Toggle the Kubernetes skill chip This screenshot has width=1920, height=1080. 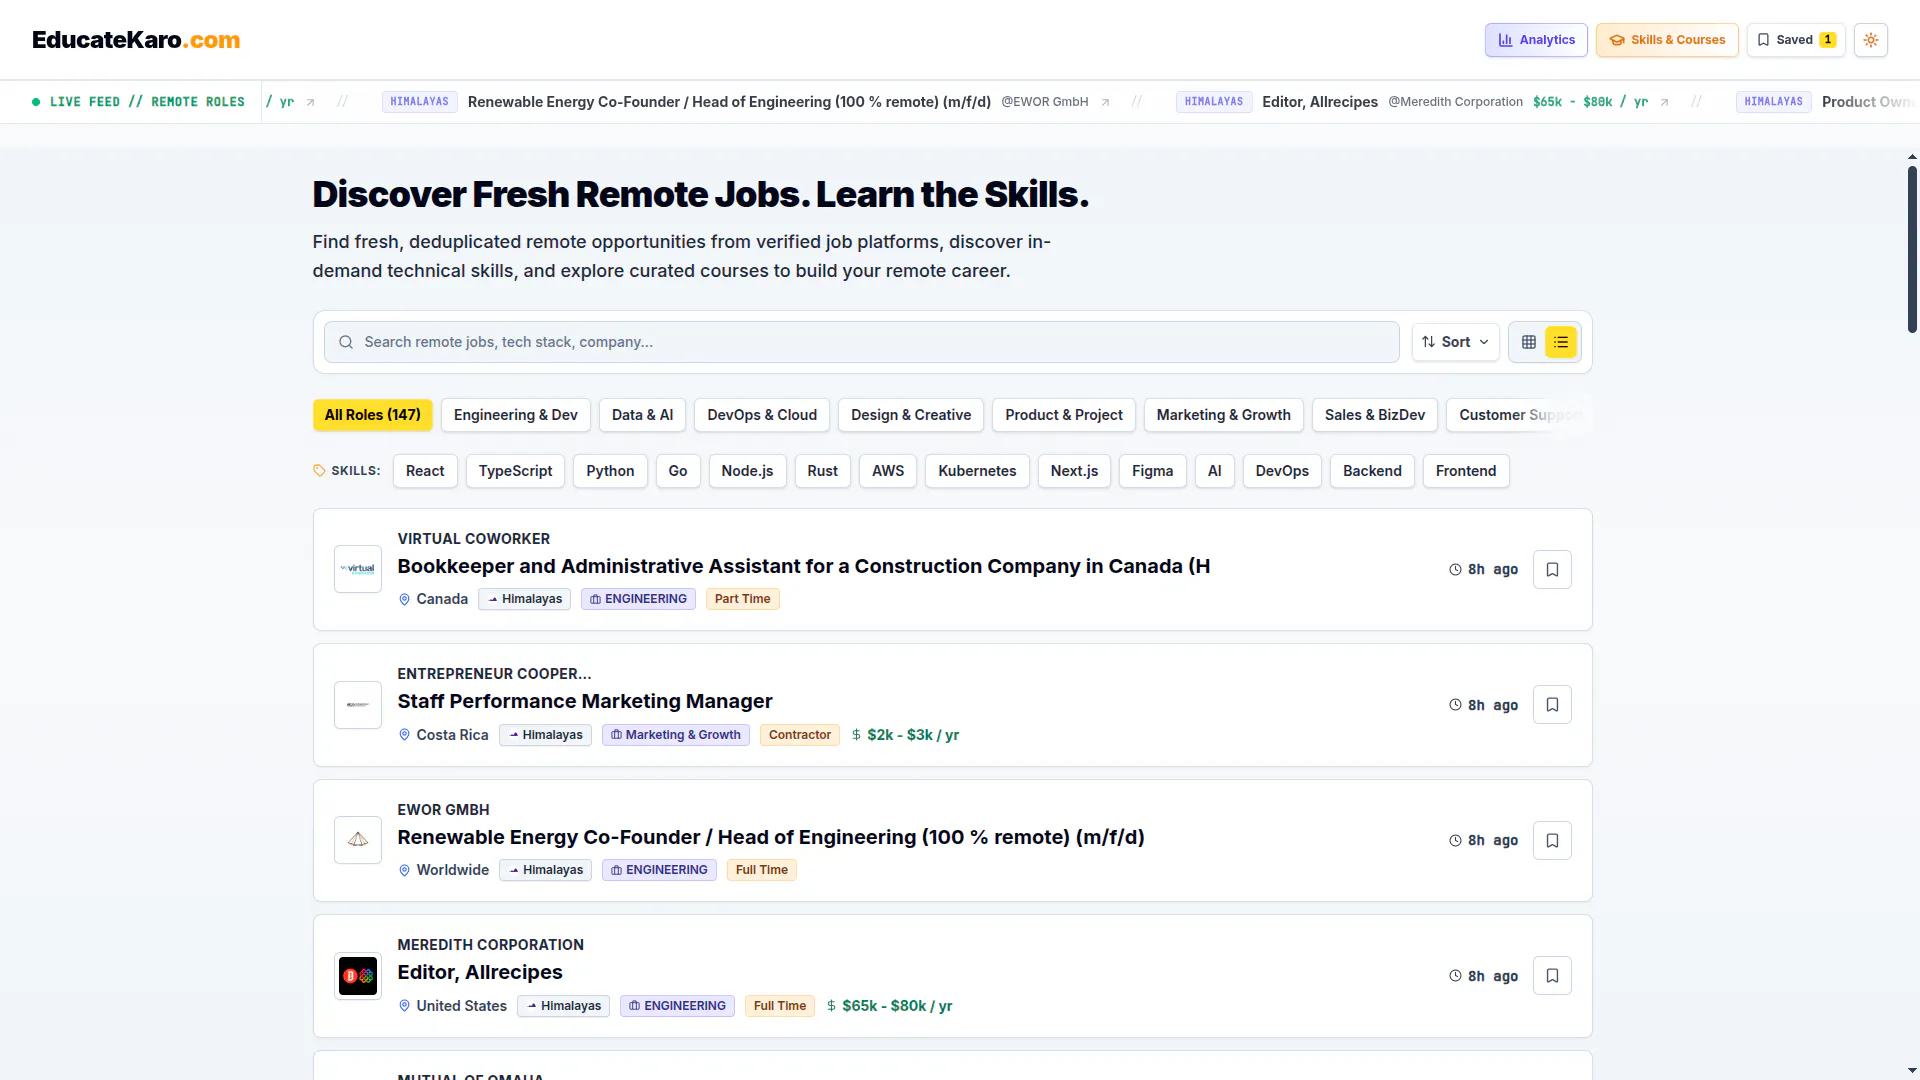pos(977,471)
